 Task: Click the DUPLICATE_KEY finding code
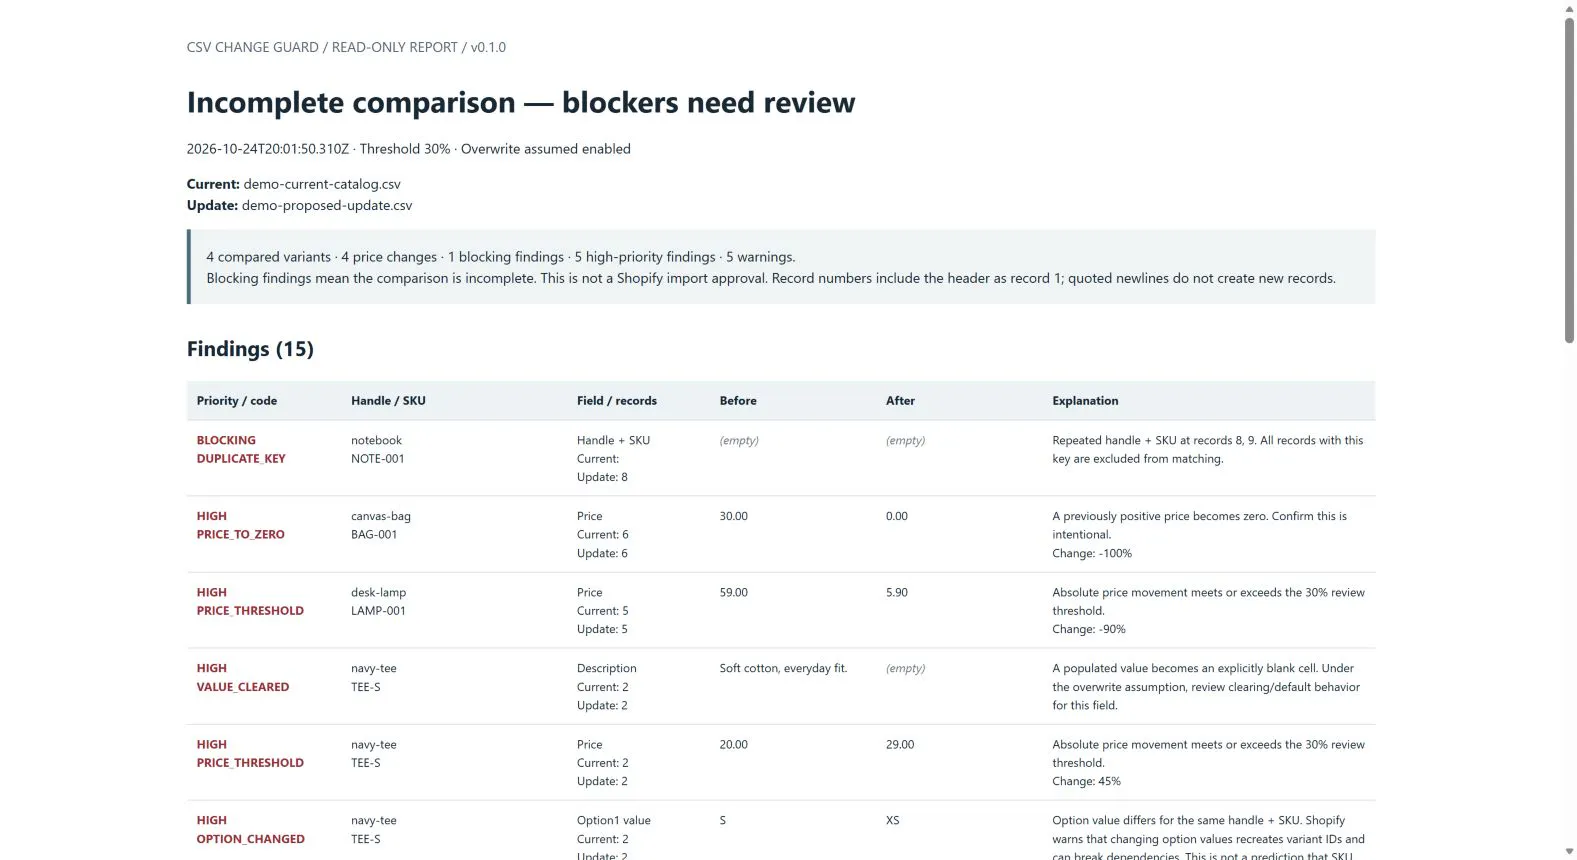pos(241,459)
